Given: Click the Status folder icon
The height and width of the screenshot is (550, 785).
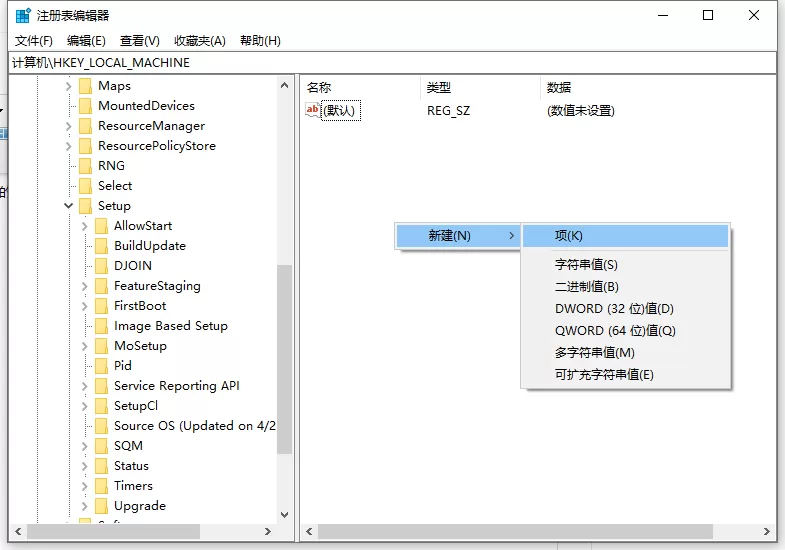Looking at the screenshot, I should [102, 466].
